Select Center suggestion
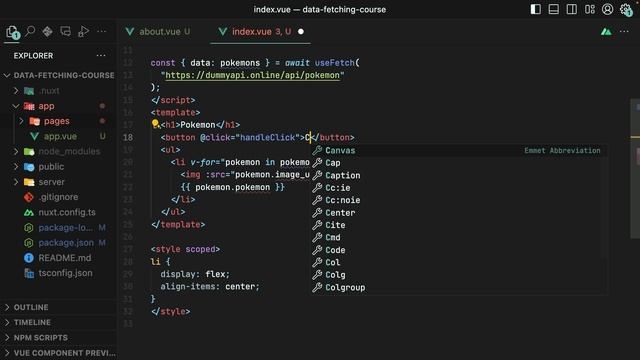Screen dimensions: 640x360 458,213
